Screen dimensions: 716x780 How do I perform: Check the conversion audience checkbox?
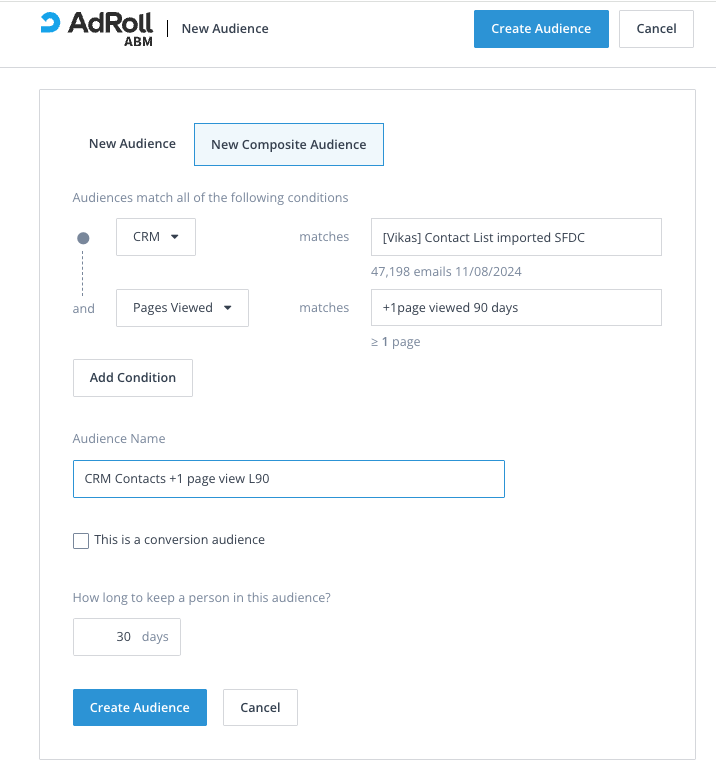coord(81,540)
